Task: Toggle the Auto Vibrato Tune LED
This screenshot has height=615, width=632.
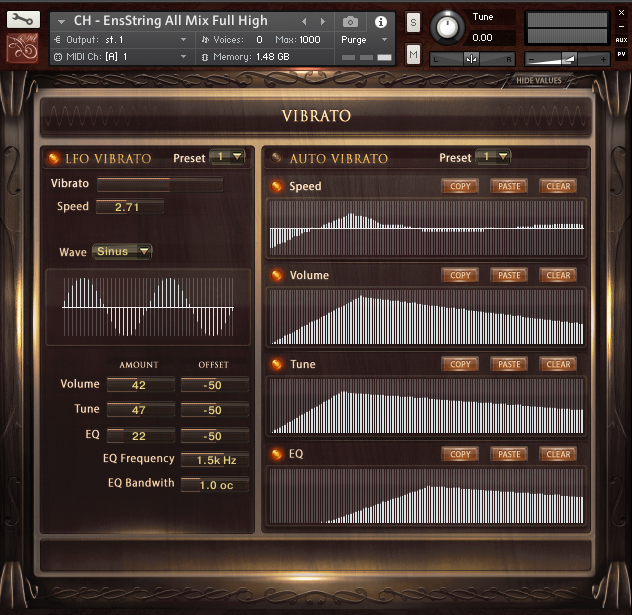Action: point(276,364)
